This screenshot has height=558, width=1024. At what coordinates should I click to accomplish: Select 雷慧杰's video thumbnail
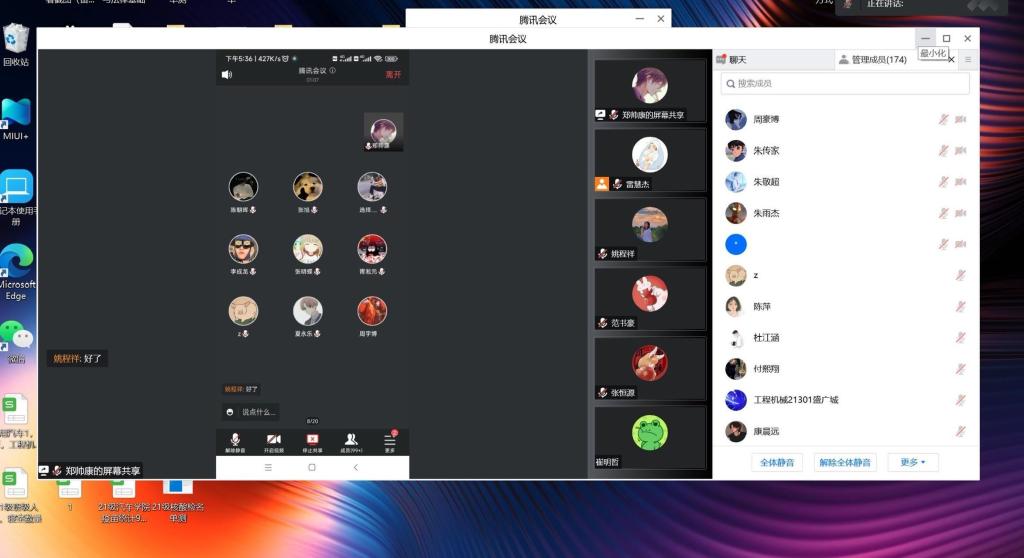[650, 157]
